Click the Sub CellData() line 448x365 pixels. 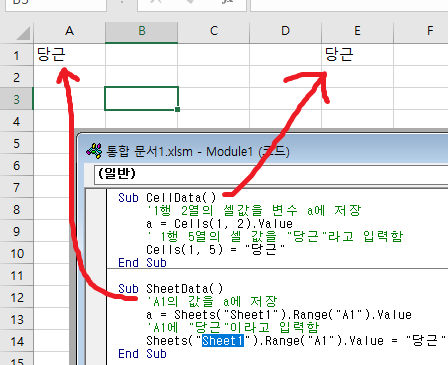167,198
